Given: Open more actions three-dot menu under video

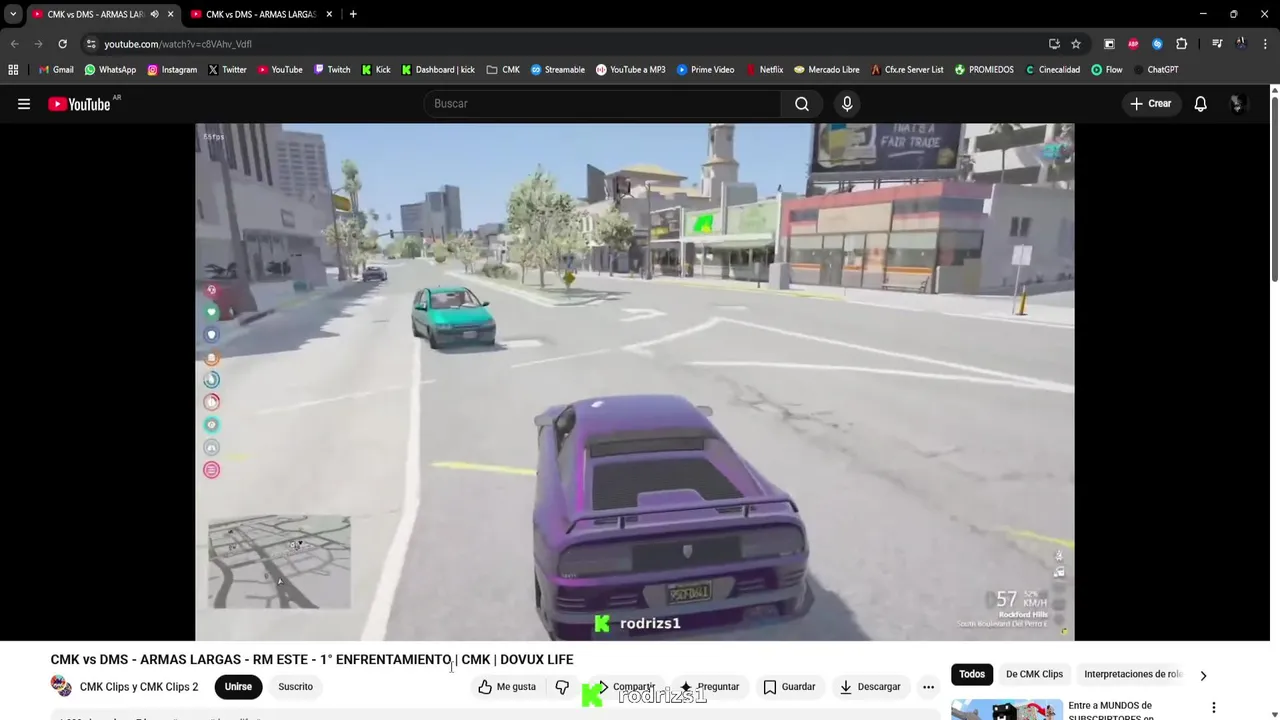Looking at the screenshot, I should tap(928, 687).
